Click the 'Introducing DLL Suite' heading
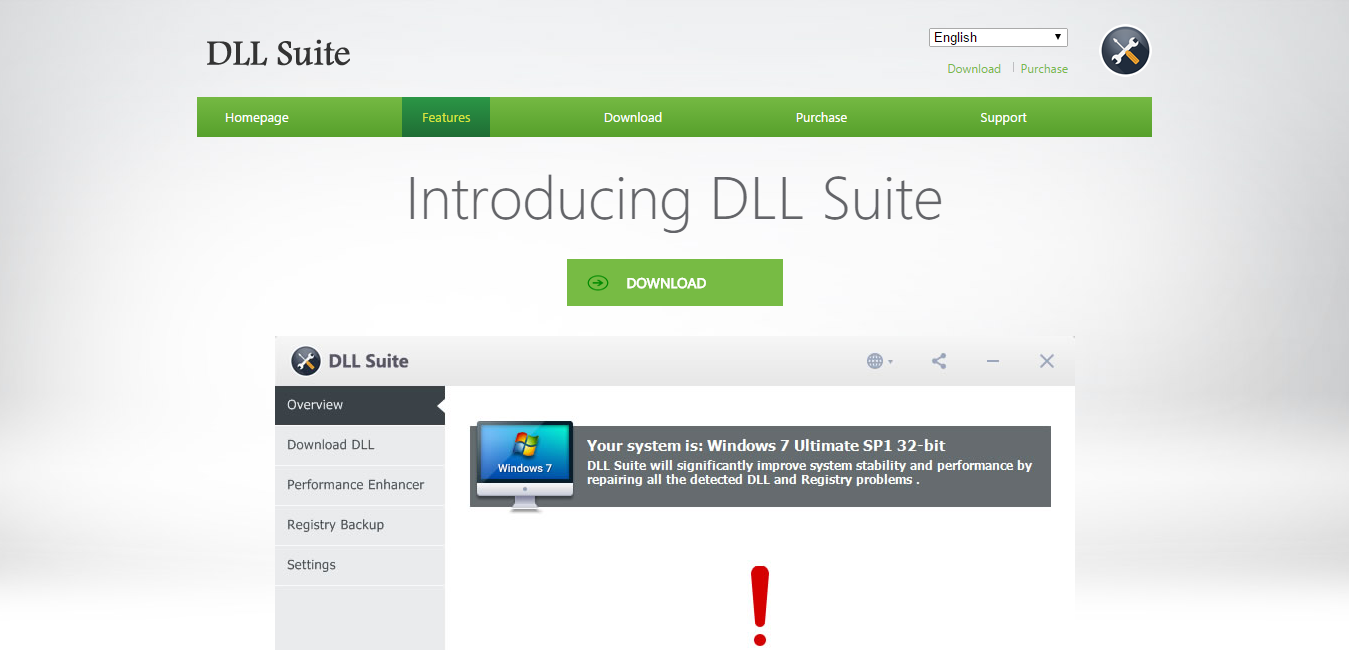 coord(674,198)
